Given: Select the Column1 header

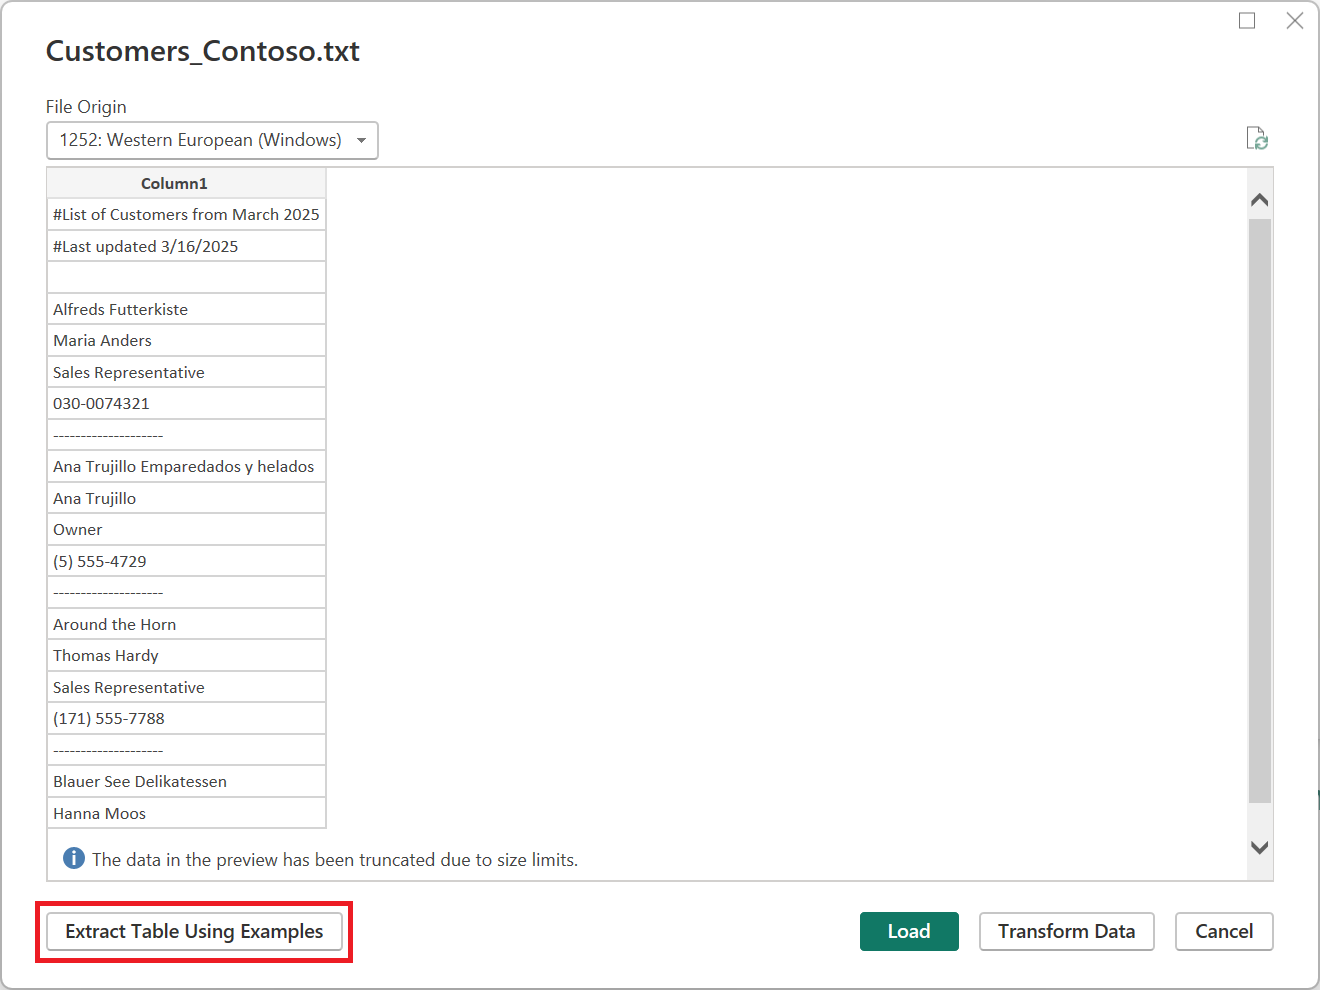Looking at the screenshot, I should point(174,183).
